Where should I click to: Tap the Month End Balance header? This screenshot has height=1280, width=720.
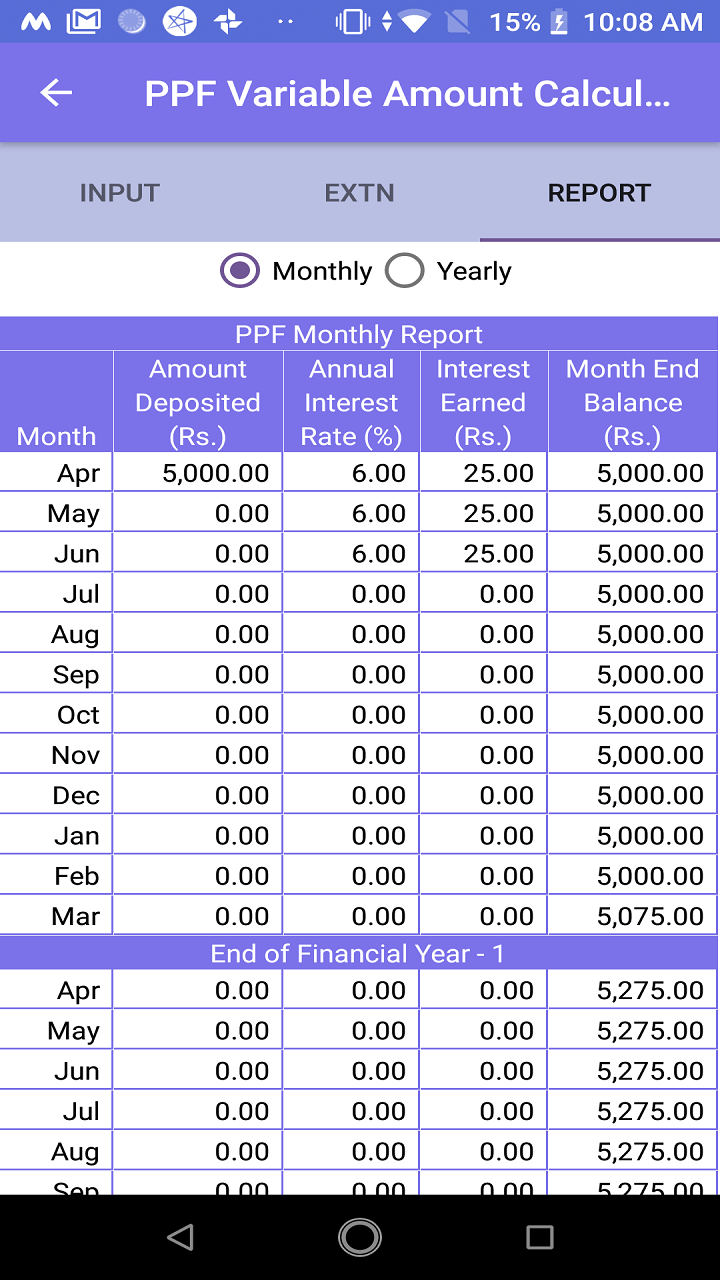click(x=633, y=402)
